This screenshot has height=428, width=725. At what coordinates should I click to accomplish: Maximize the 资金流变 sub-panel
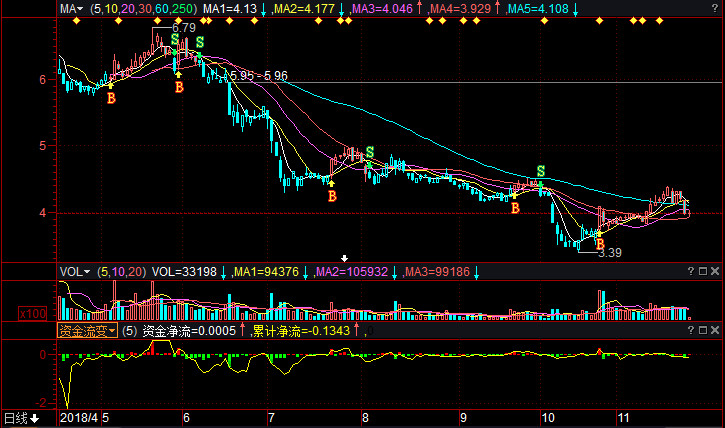702,329
